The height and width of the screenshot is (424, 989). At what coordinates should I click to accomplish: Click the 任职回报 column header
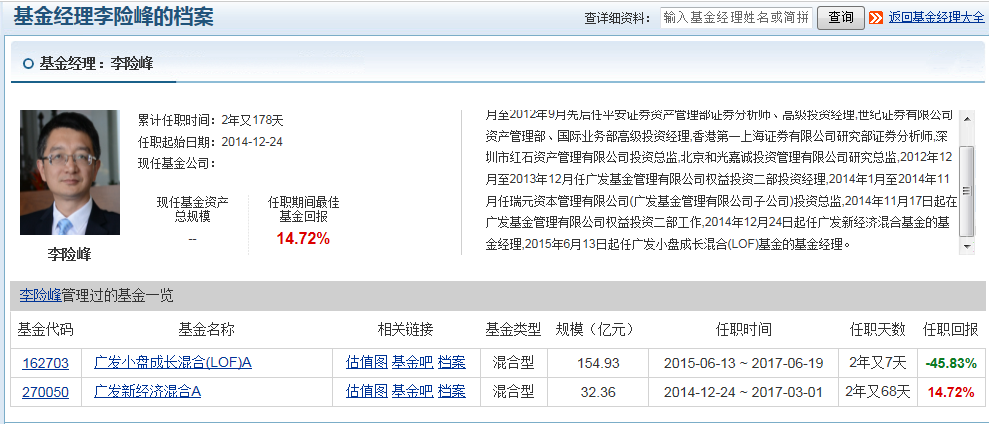(x=951, y=329)
